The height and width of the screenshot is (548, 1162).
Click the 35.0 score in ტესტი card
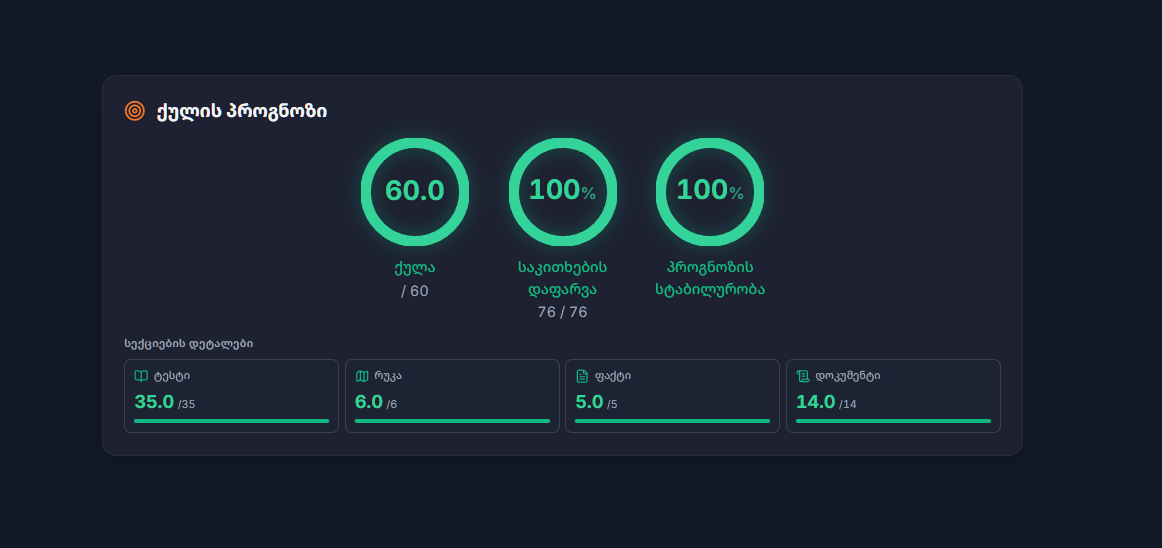[x=154, y=402]
